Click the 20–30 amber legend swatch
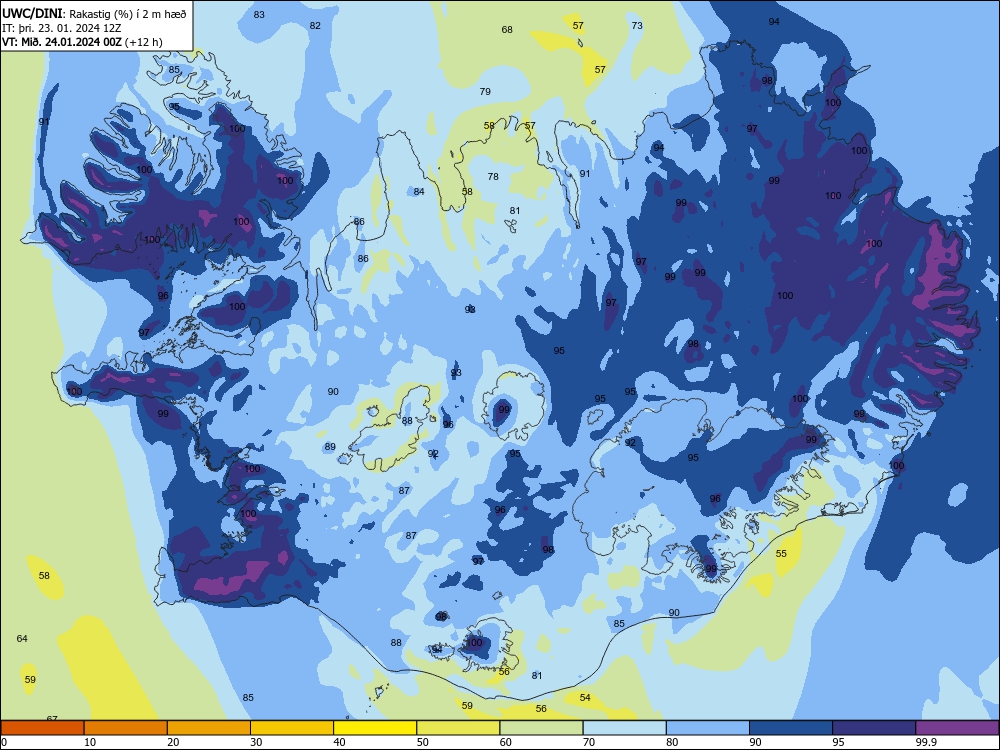 (209, 728)
